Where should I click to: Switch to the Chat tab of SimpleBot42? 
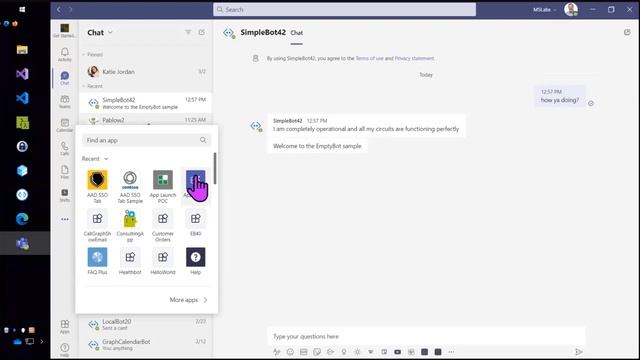pos(297,33)
